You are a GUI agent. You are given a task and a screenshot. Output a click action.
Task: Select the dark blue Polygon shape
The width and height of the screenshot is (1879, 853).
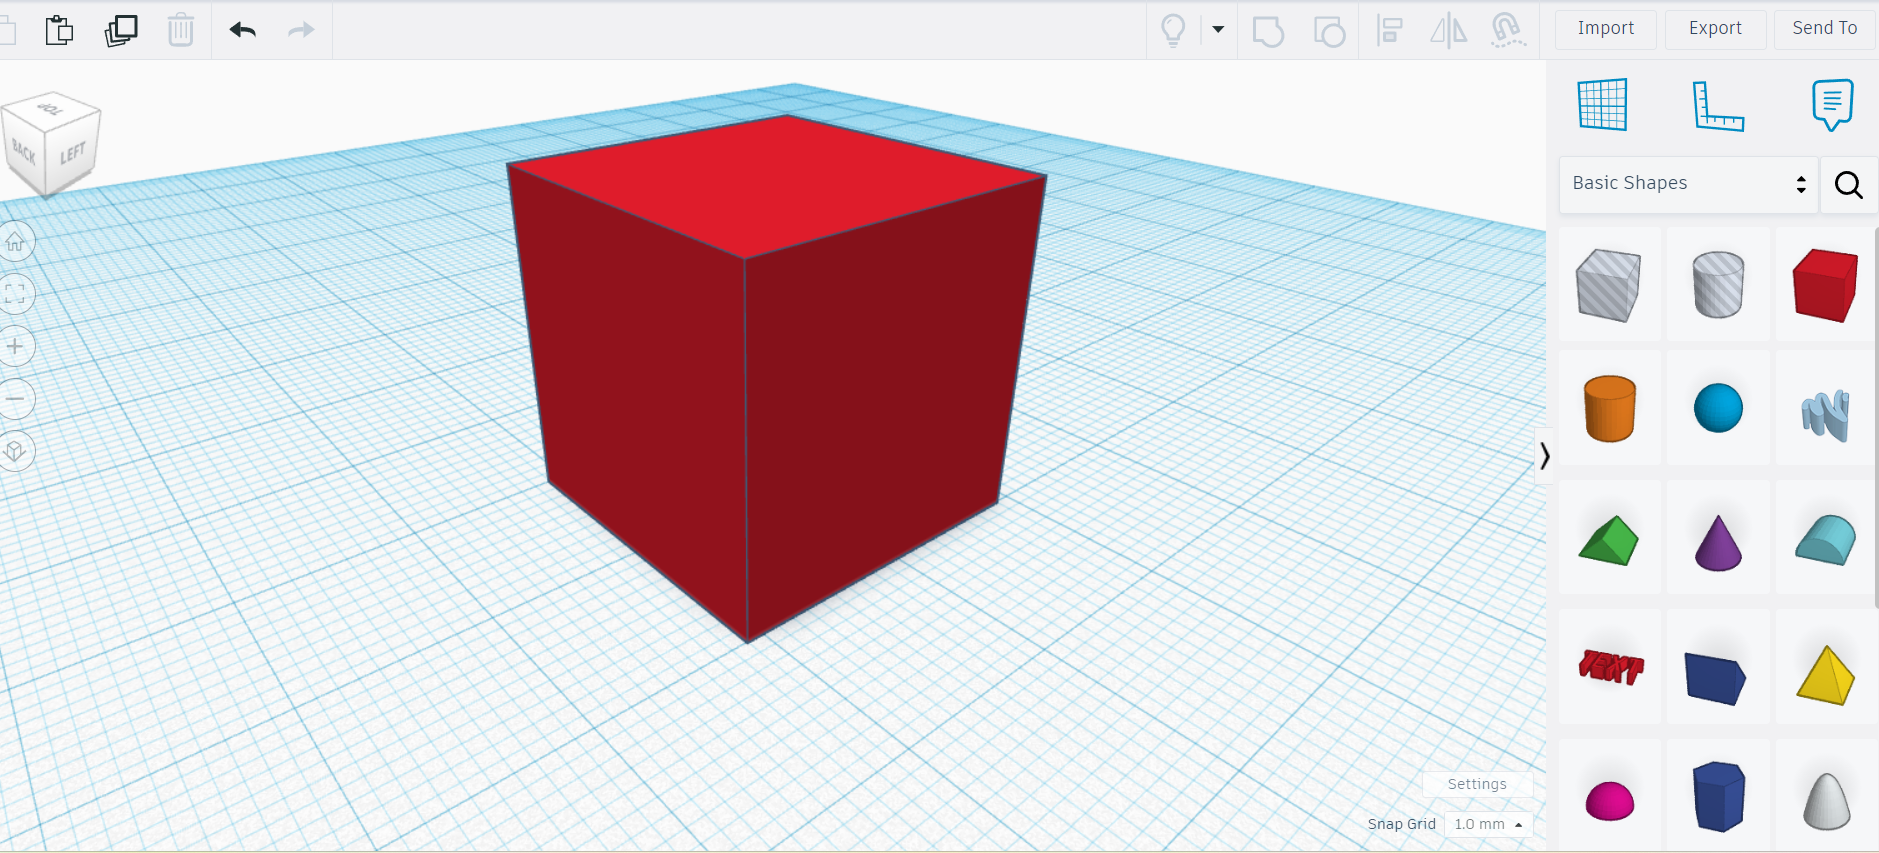coord(1719,796)
